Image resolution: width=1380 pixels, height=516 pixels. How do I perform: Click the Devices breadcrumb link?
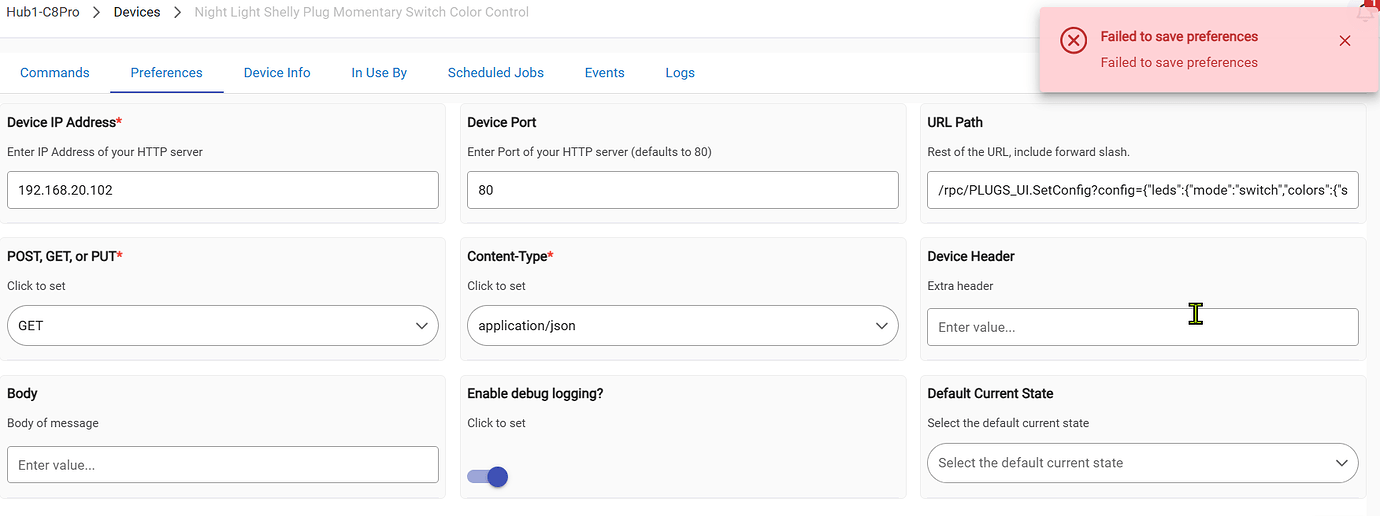[137, 12]
